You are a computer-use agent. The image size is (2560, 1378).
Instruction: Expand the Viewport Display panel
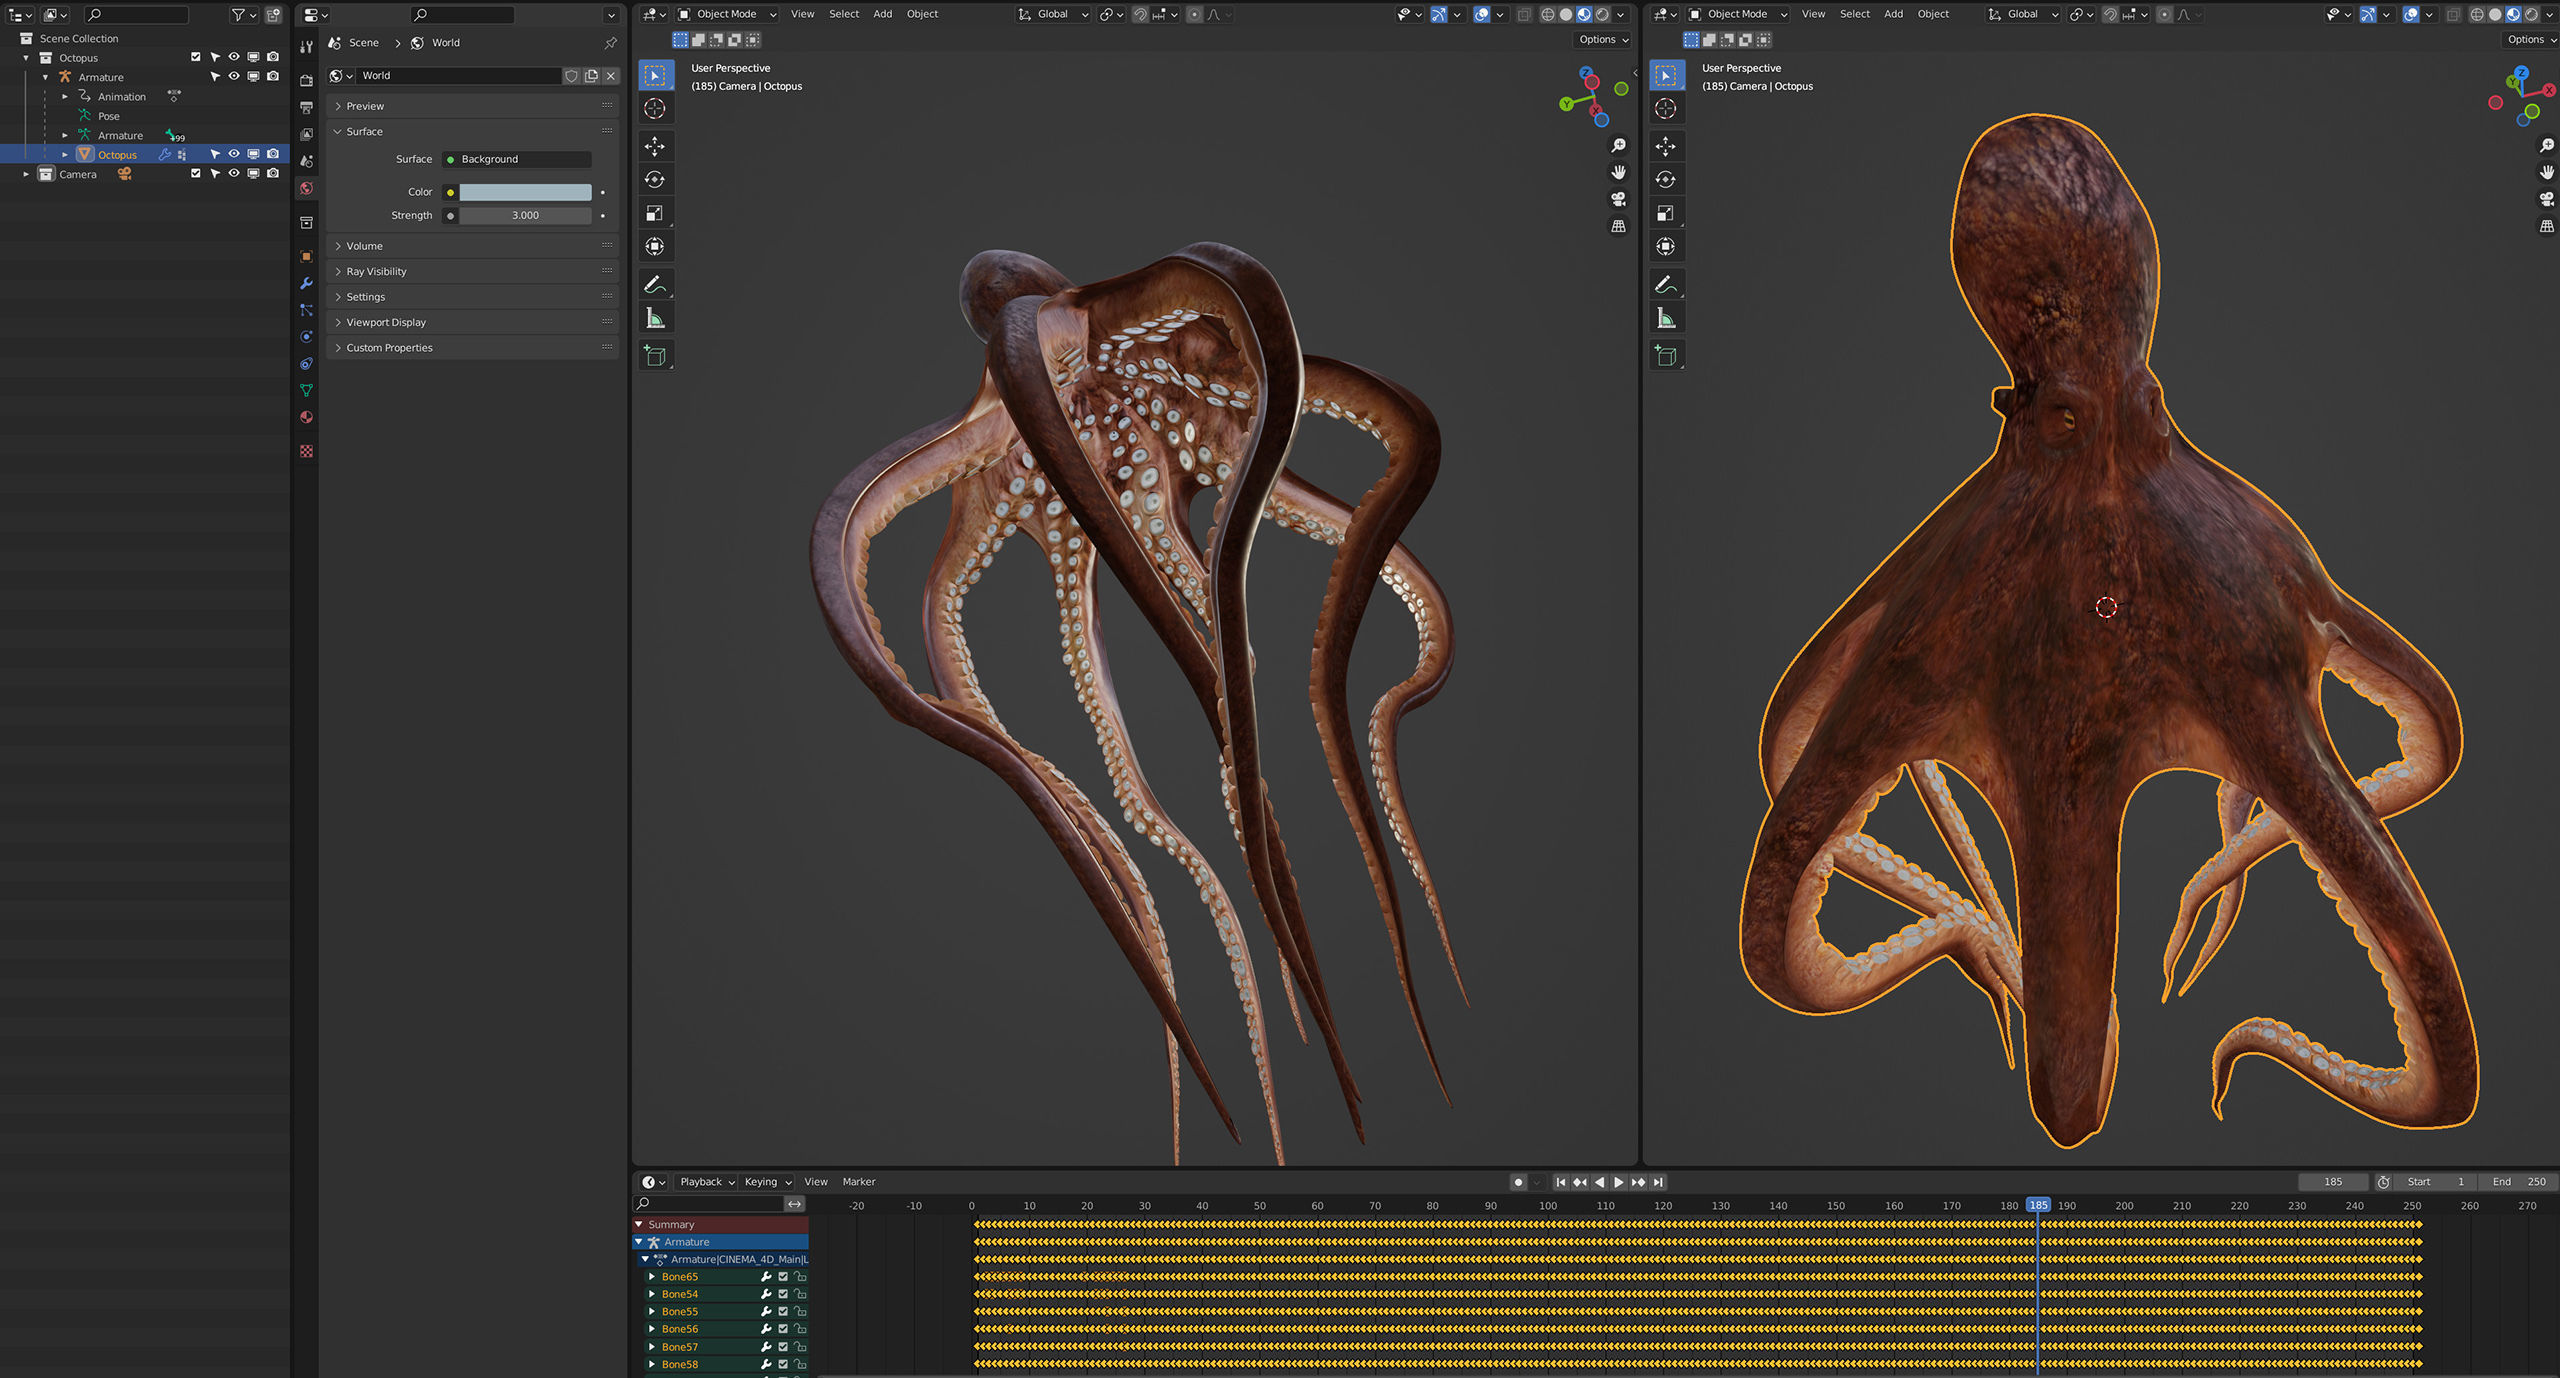point(472,323)
